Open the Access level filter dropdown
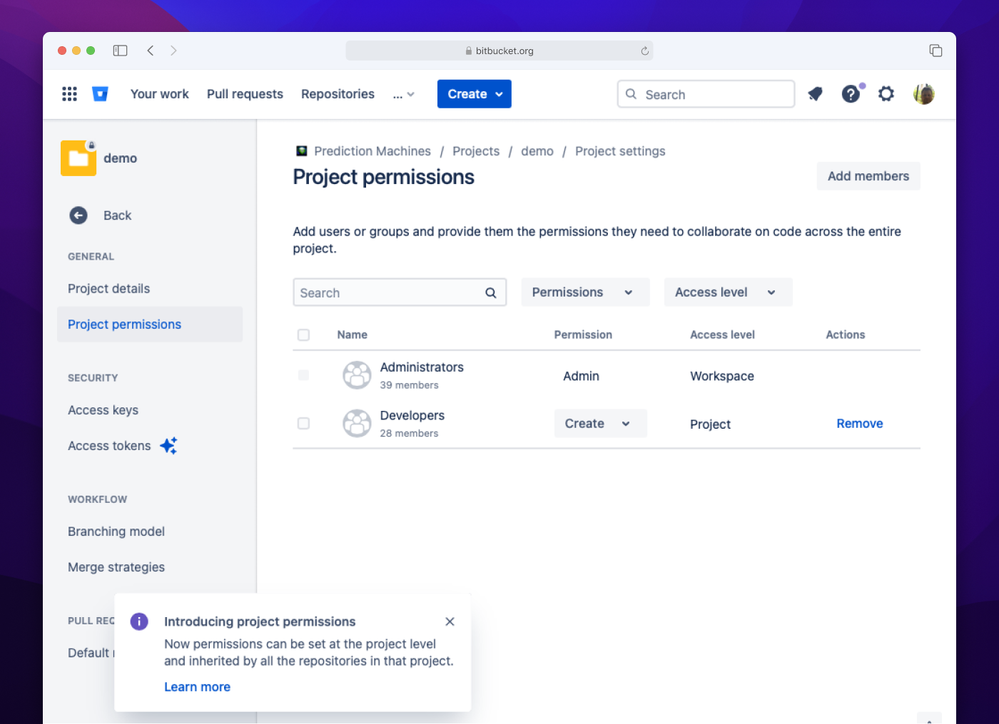Screen dimensions: 999x724 [x=727, y=292]
